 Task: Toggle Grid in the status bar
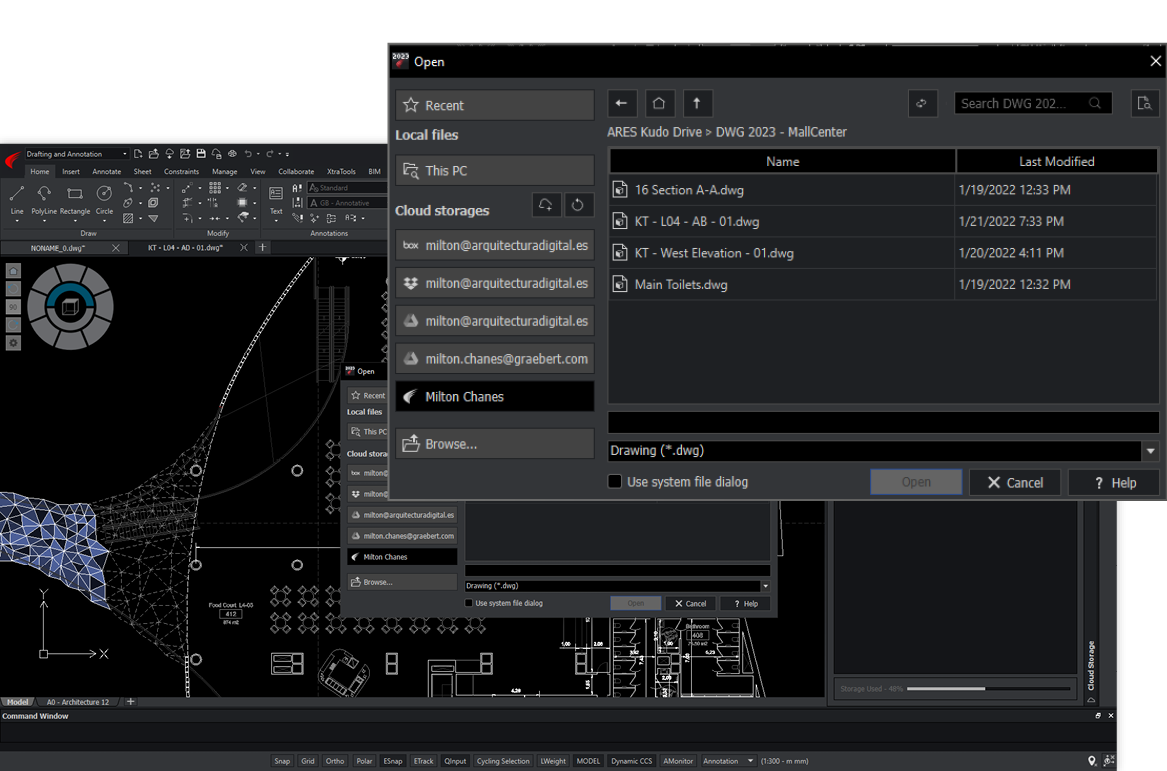click(308, 761)
